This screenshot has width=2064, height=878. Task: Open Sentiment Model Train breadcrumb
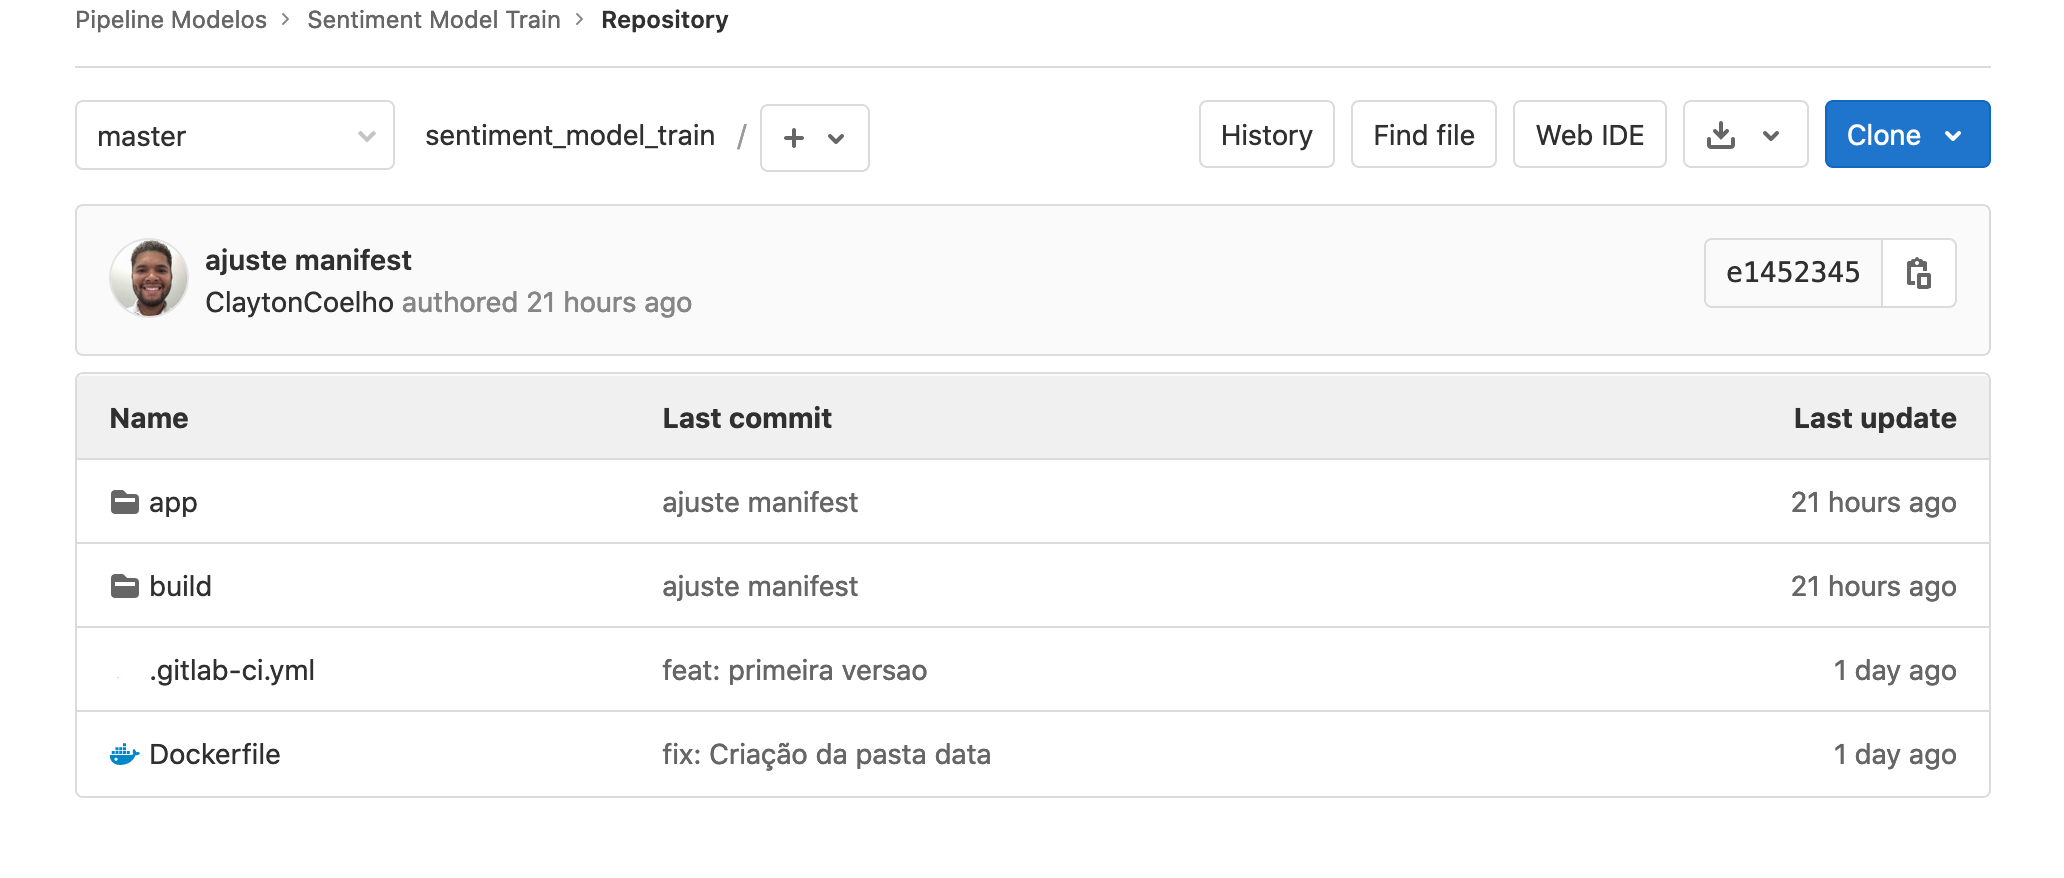click(434, 20)
